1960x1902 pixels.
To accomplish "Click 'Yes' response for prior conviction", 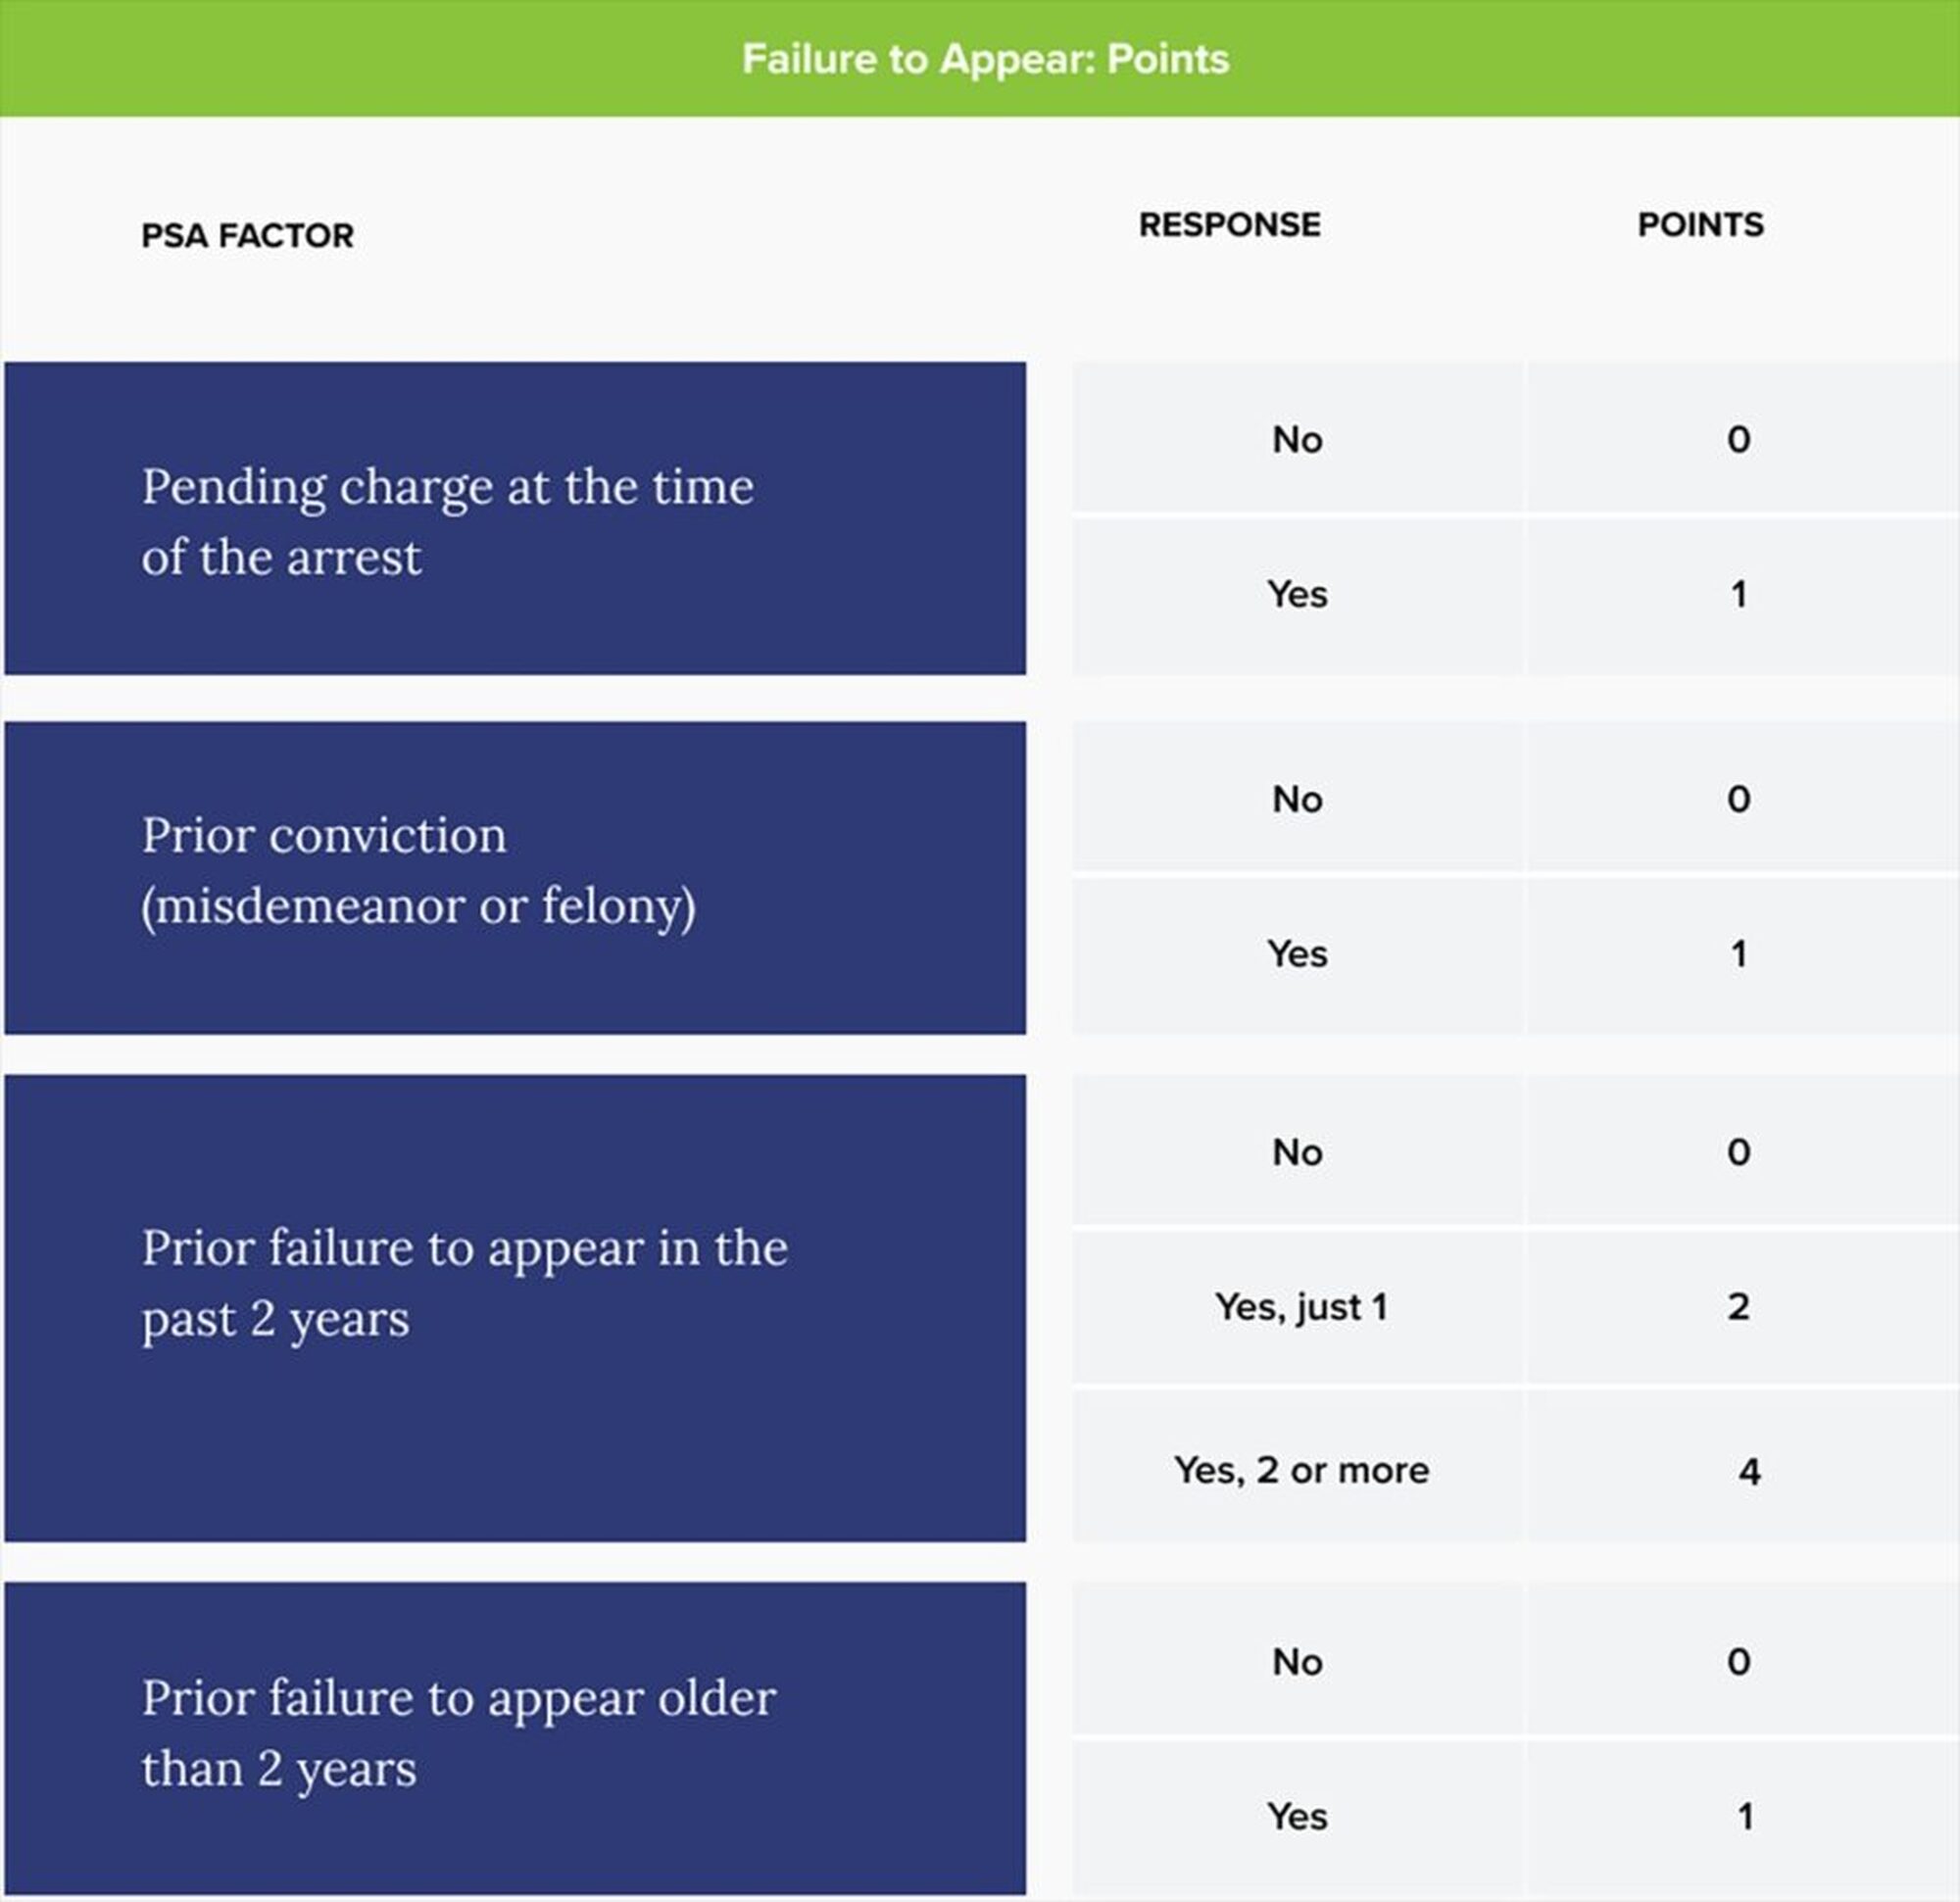I will pyautogui.click(x=1297, y=954).
